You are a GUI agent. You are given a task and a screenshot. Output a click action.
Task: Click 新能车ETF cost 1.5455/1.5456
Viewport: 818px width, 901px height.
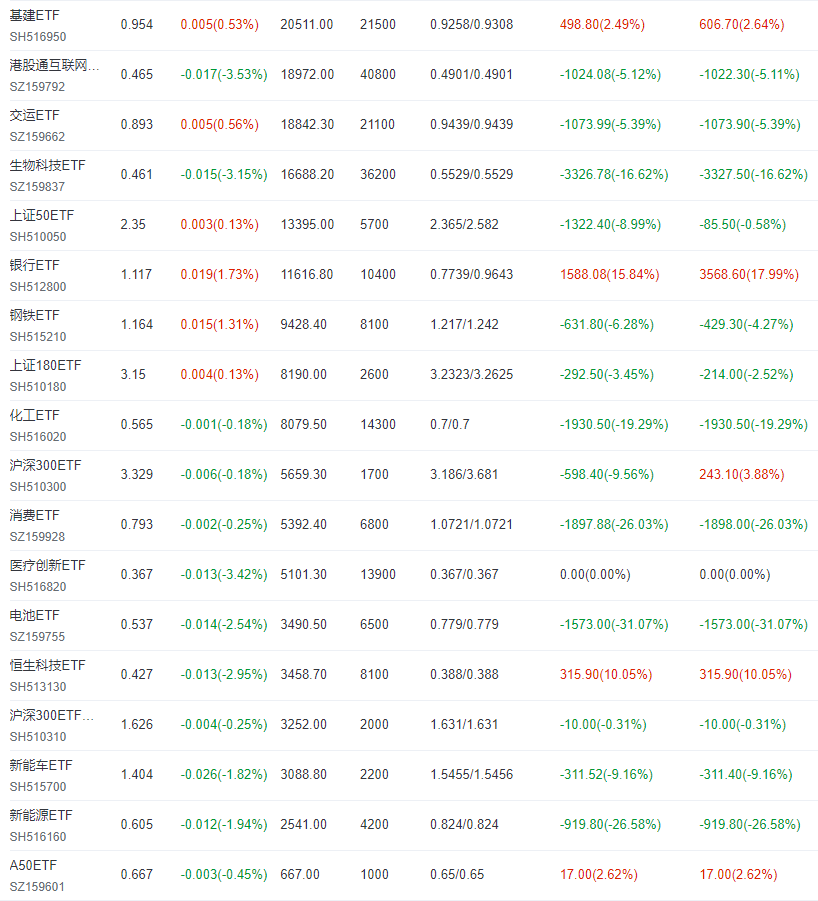(x=472, y=775)
